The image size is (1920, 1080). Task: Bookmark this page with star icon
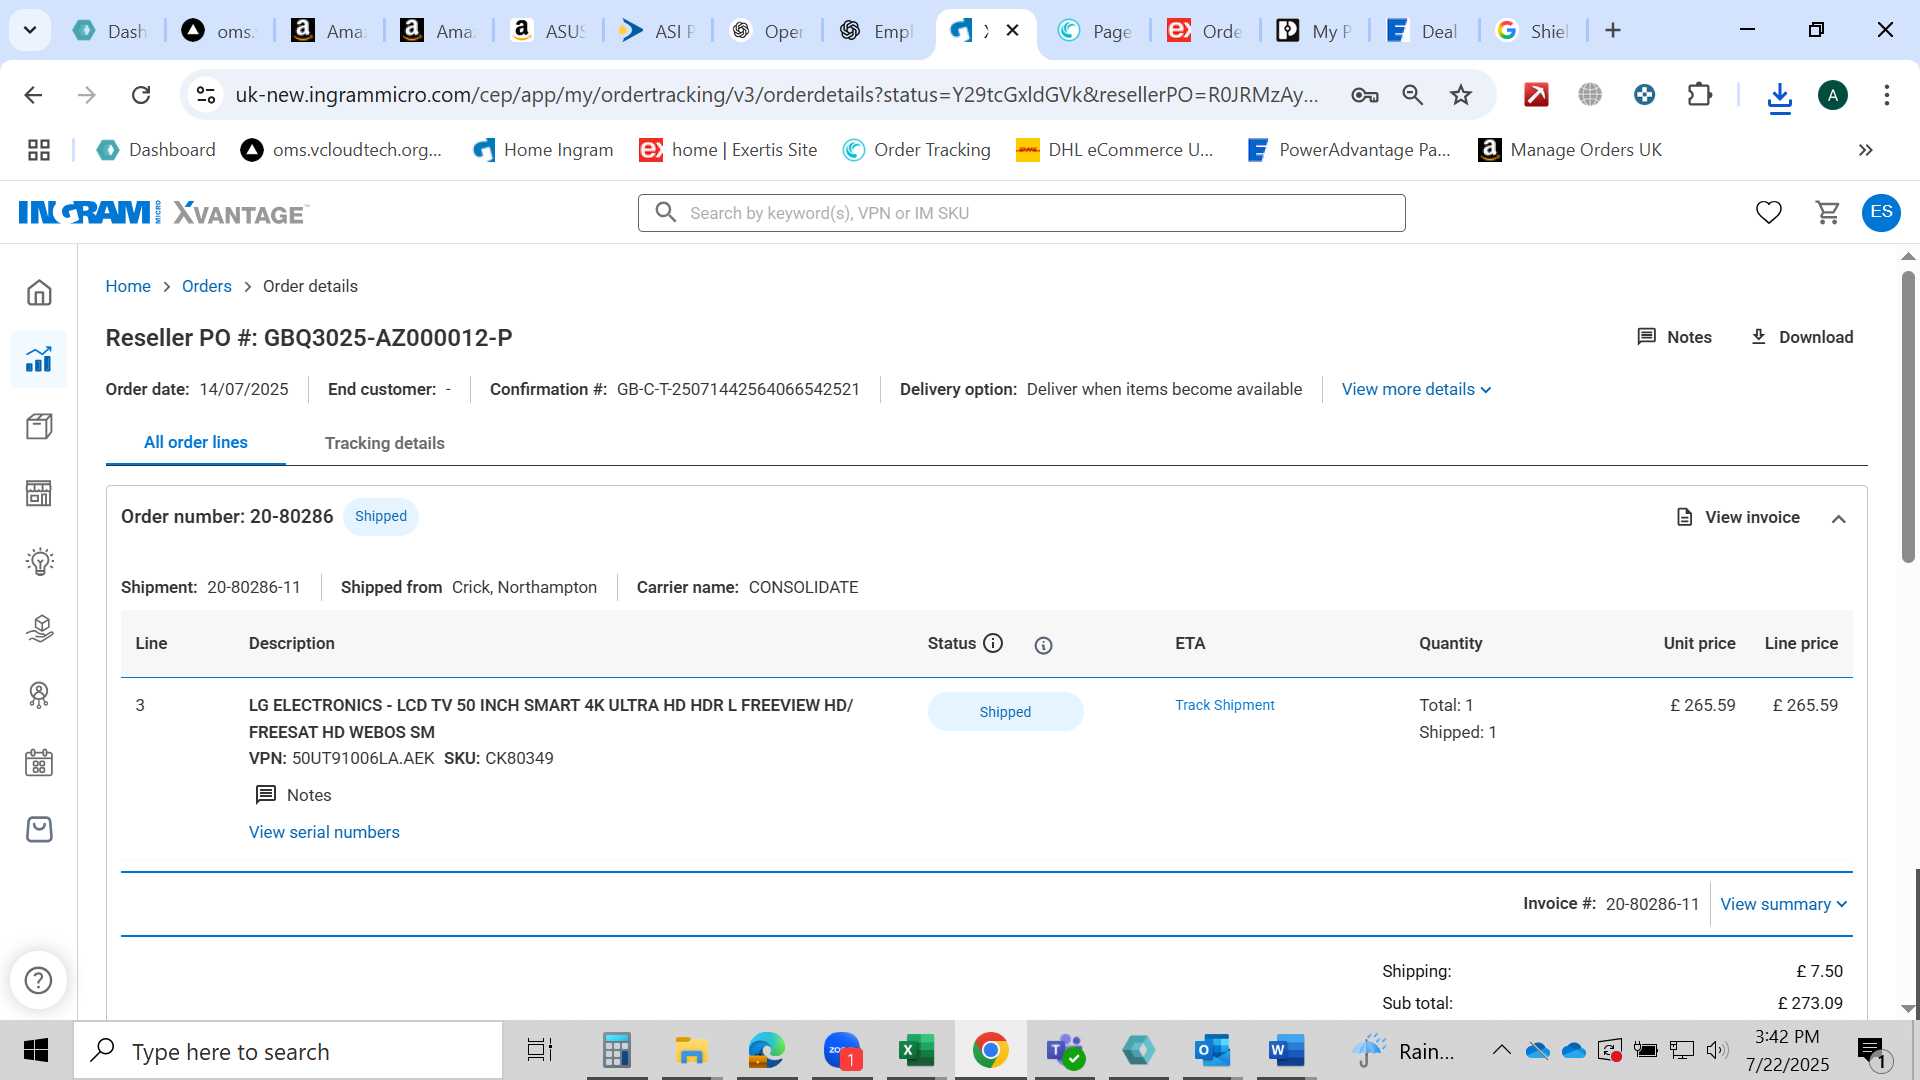[x=1461, y=95]
